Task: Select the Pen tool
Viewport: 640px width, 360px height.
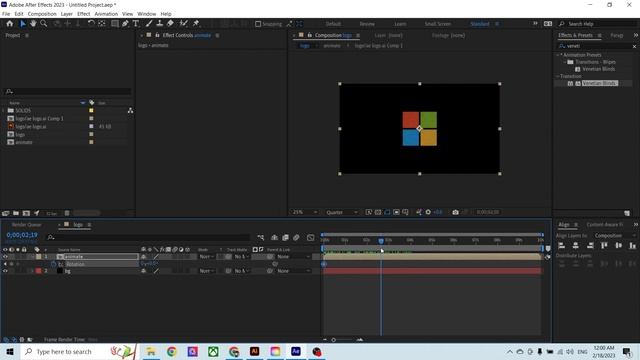Action: coord(125,24)
